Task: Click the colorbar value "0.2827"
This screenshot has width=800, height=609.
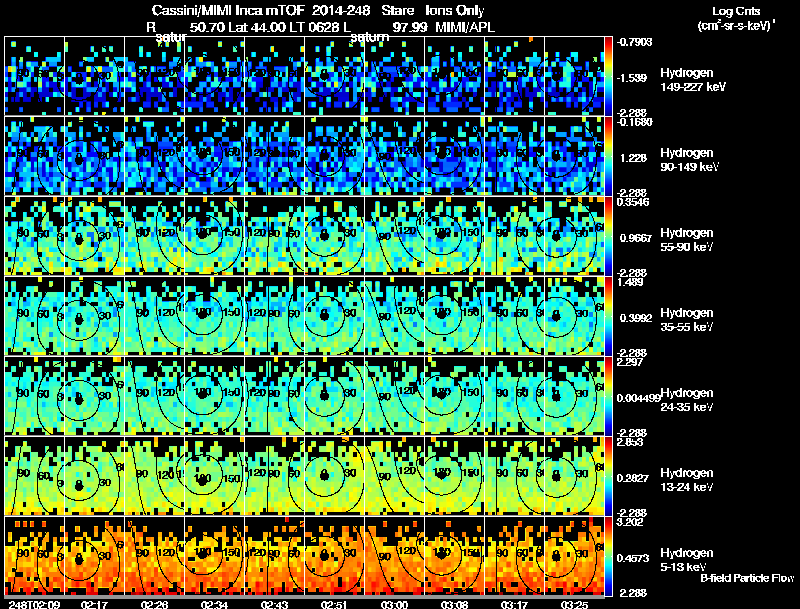Action: click(x=633, y=478)
